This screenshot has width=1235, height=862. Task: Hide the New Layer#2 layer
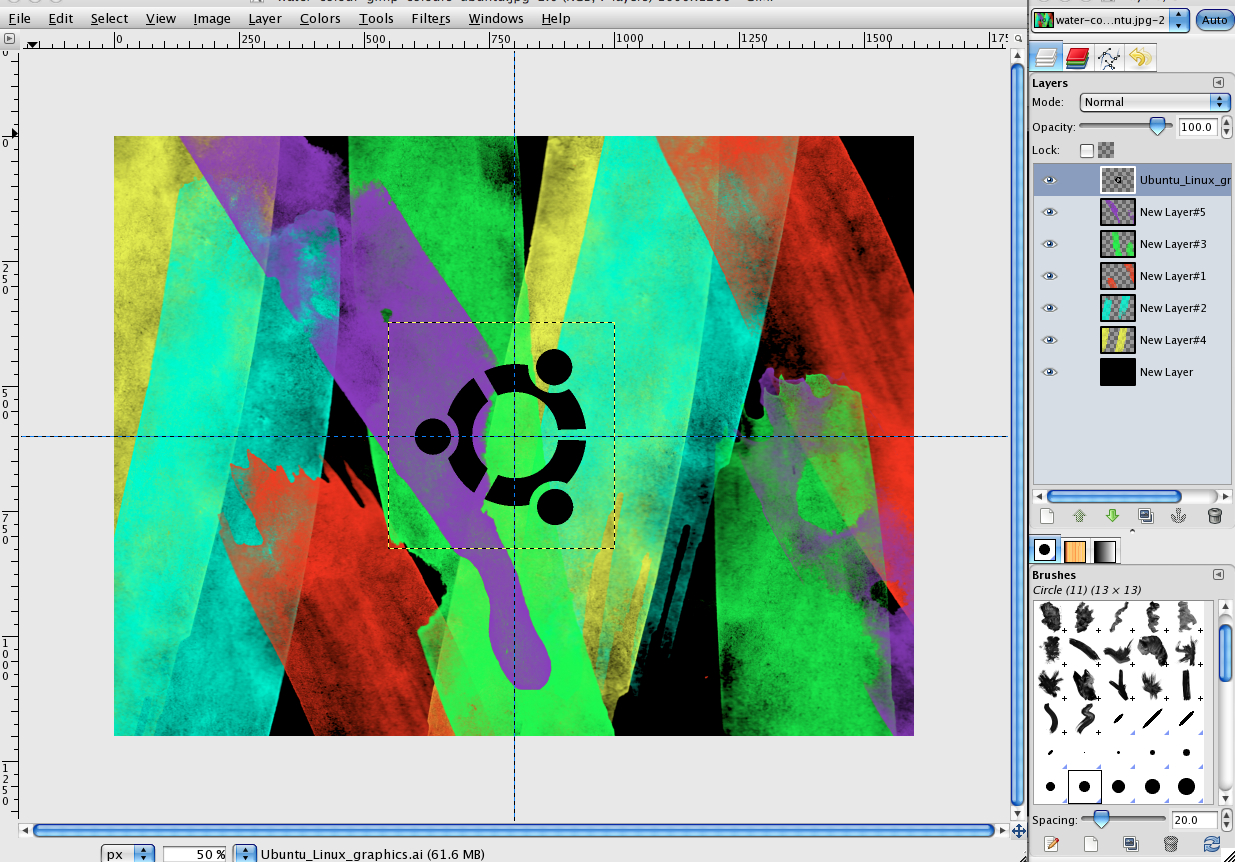pyautogui.click(x=1049, y=308)
